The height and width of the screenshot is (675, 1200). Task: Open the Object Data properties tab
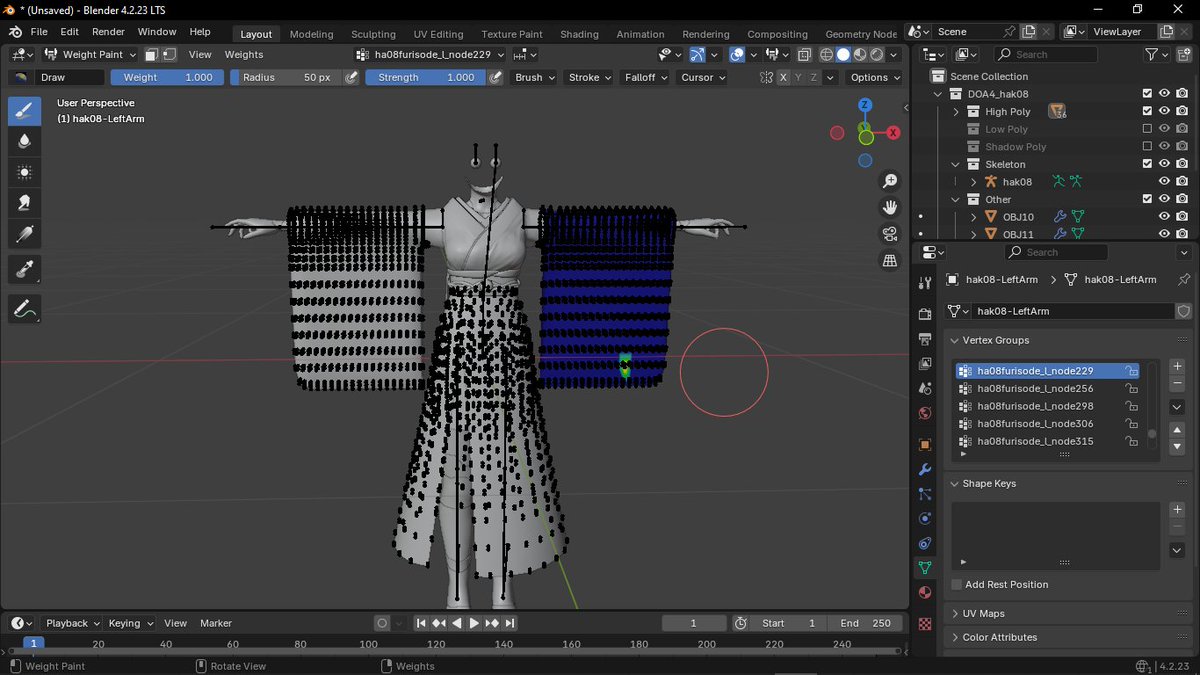[925, 567]
